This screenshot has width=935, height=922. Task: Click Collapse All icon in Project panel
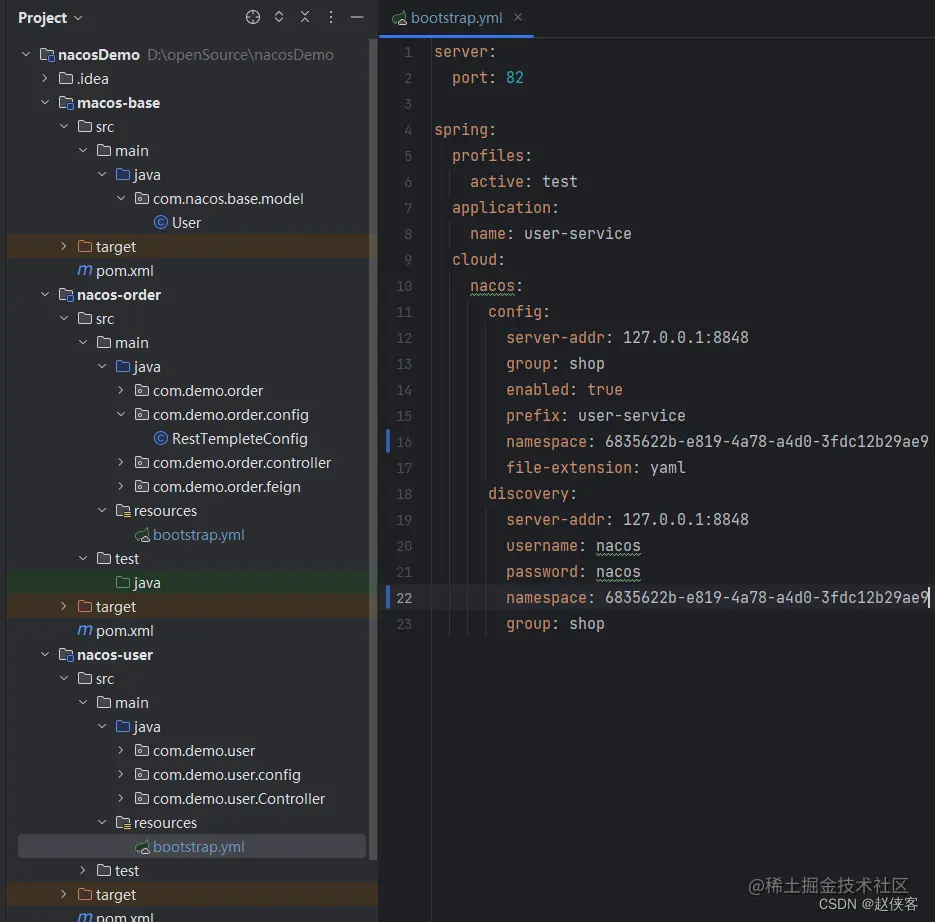pyautogui.click(x=305, y=17)
